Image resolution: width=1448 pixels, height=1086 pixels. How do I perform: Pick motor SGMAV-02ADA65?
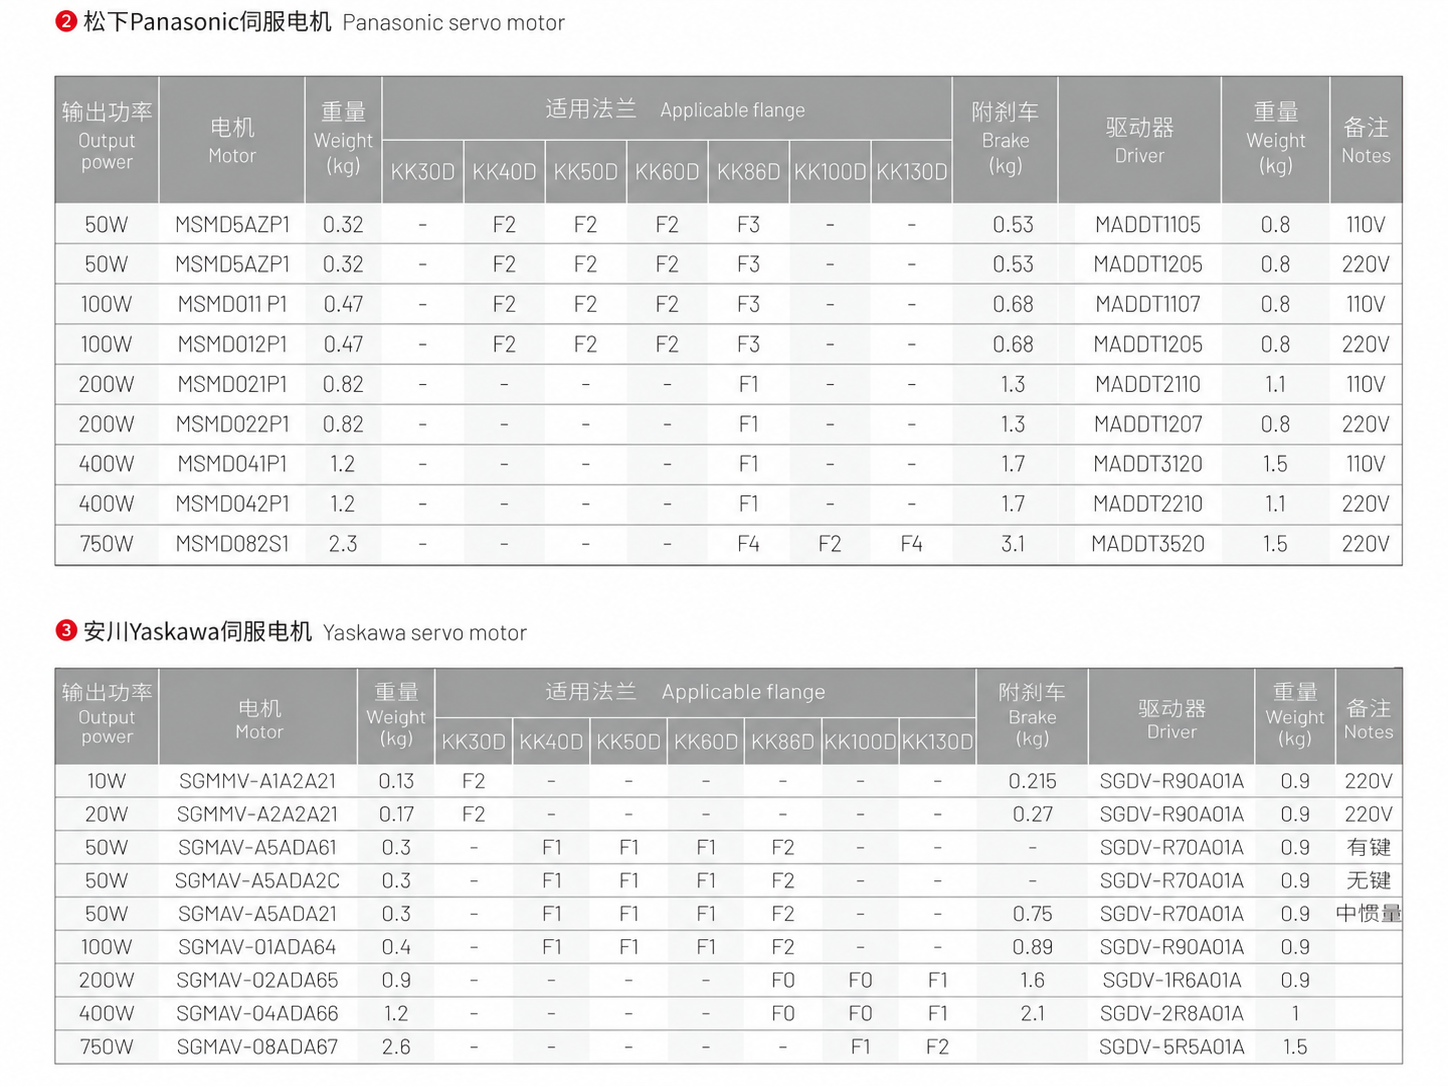coord(258,980)
